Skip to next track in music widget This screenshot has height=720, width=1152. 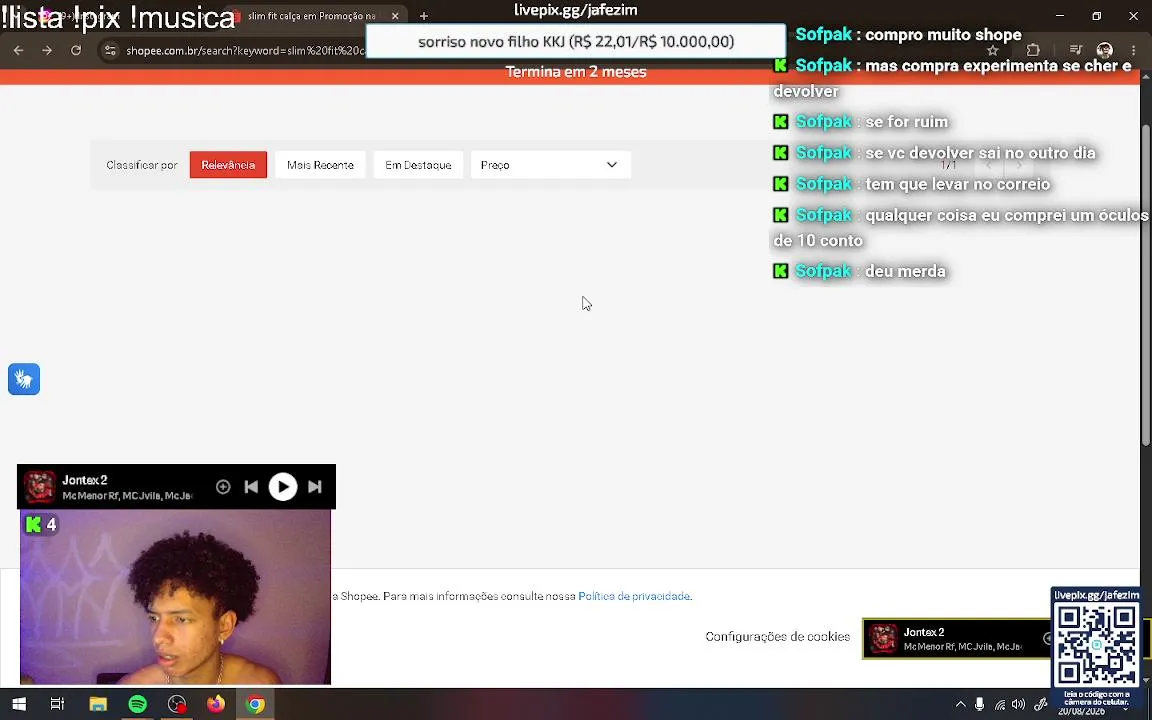[x=314, y=486]
